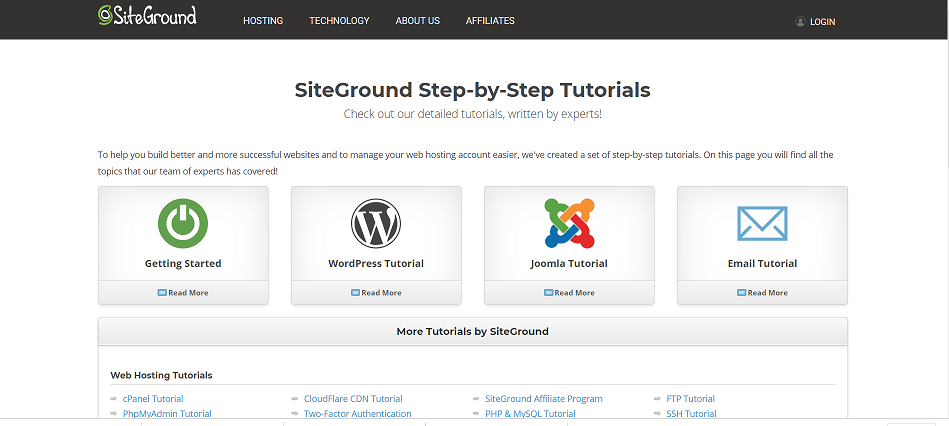
Task: Click the Read More icon under Getting Started
Action: point(162,292)
